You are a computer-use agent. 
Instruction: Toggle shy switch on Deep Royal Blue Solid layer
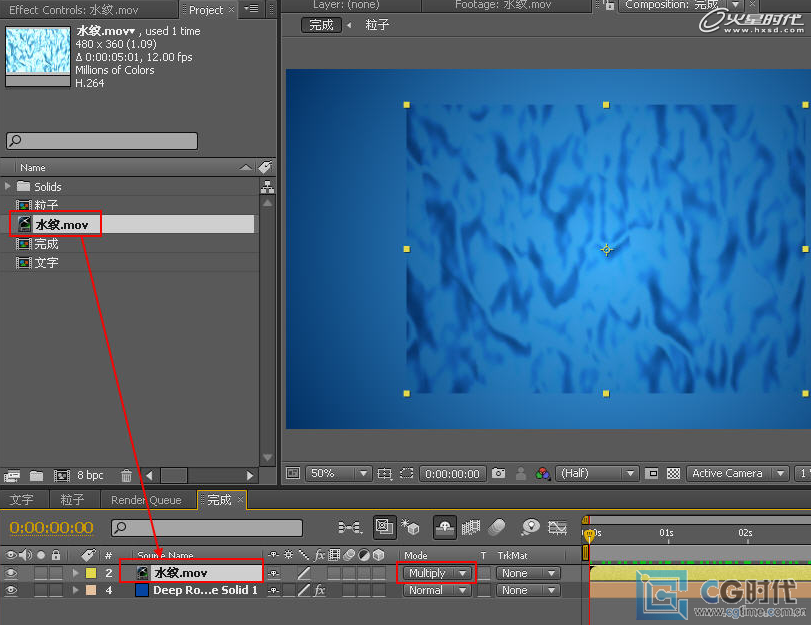[x=274, y=590]
